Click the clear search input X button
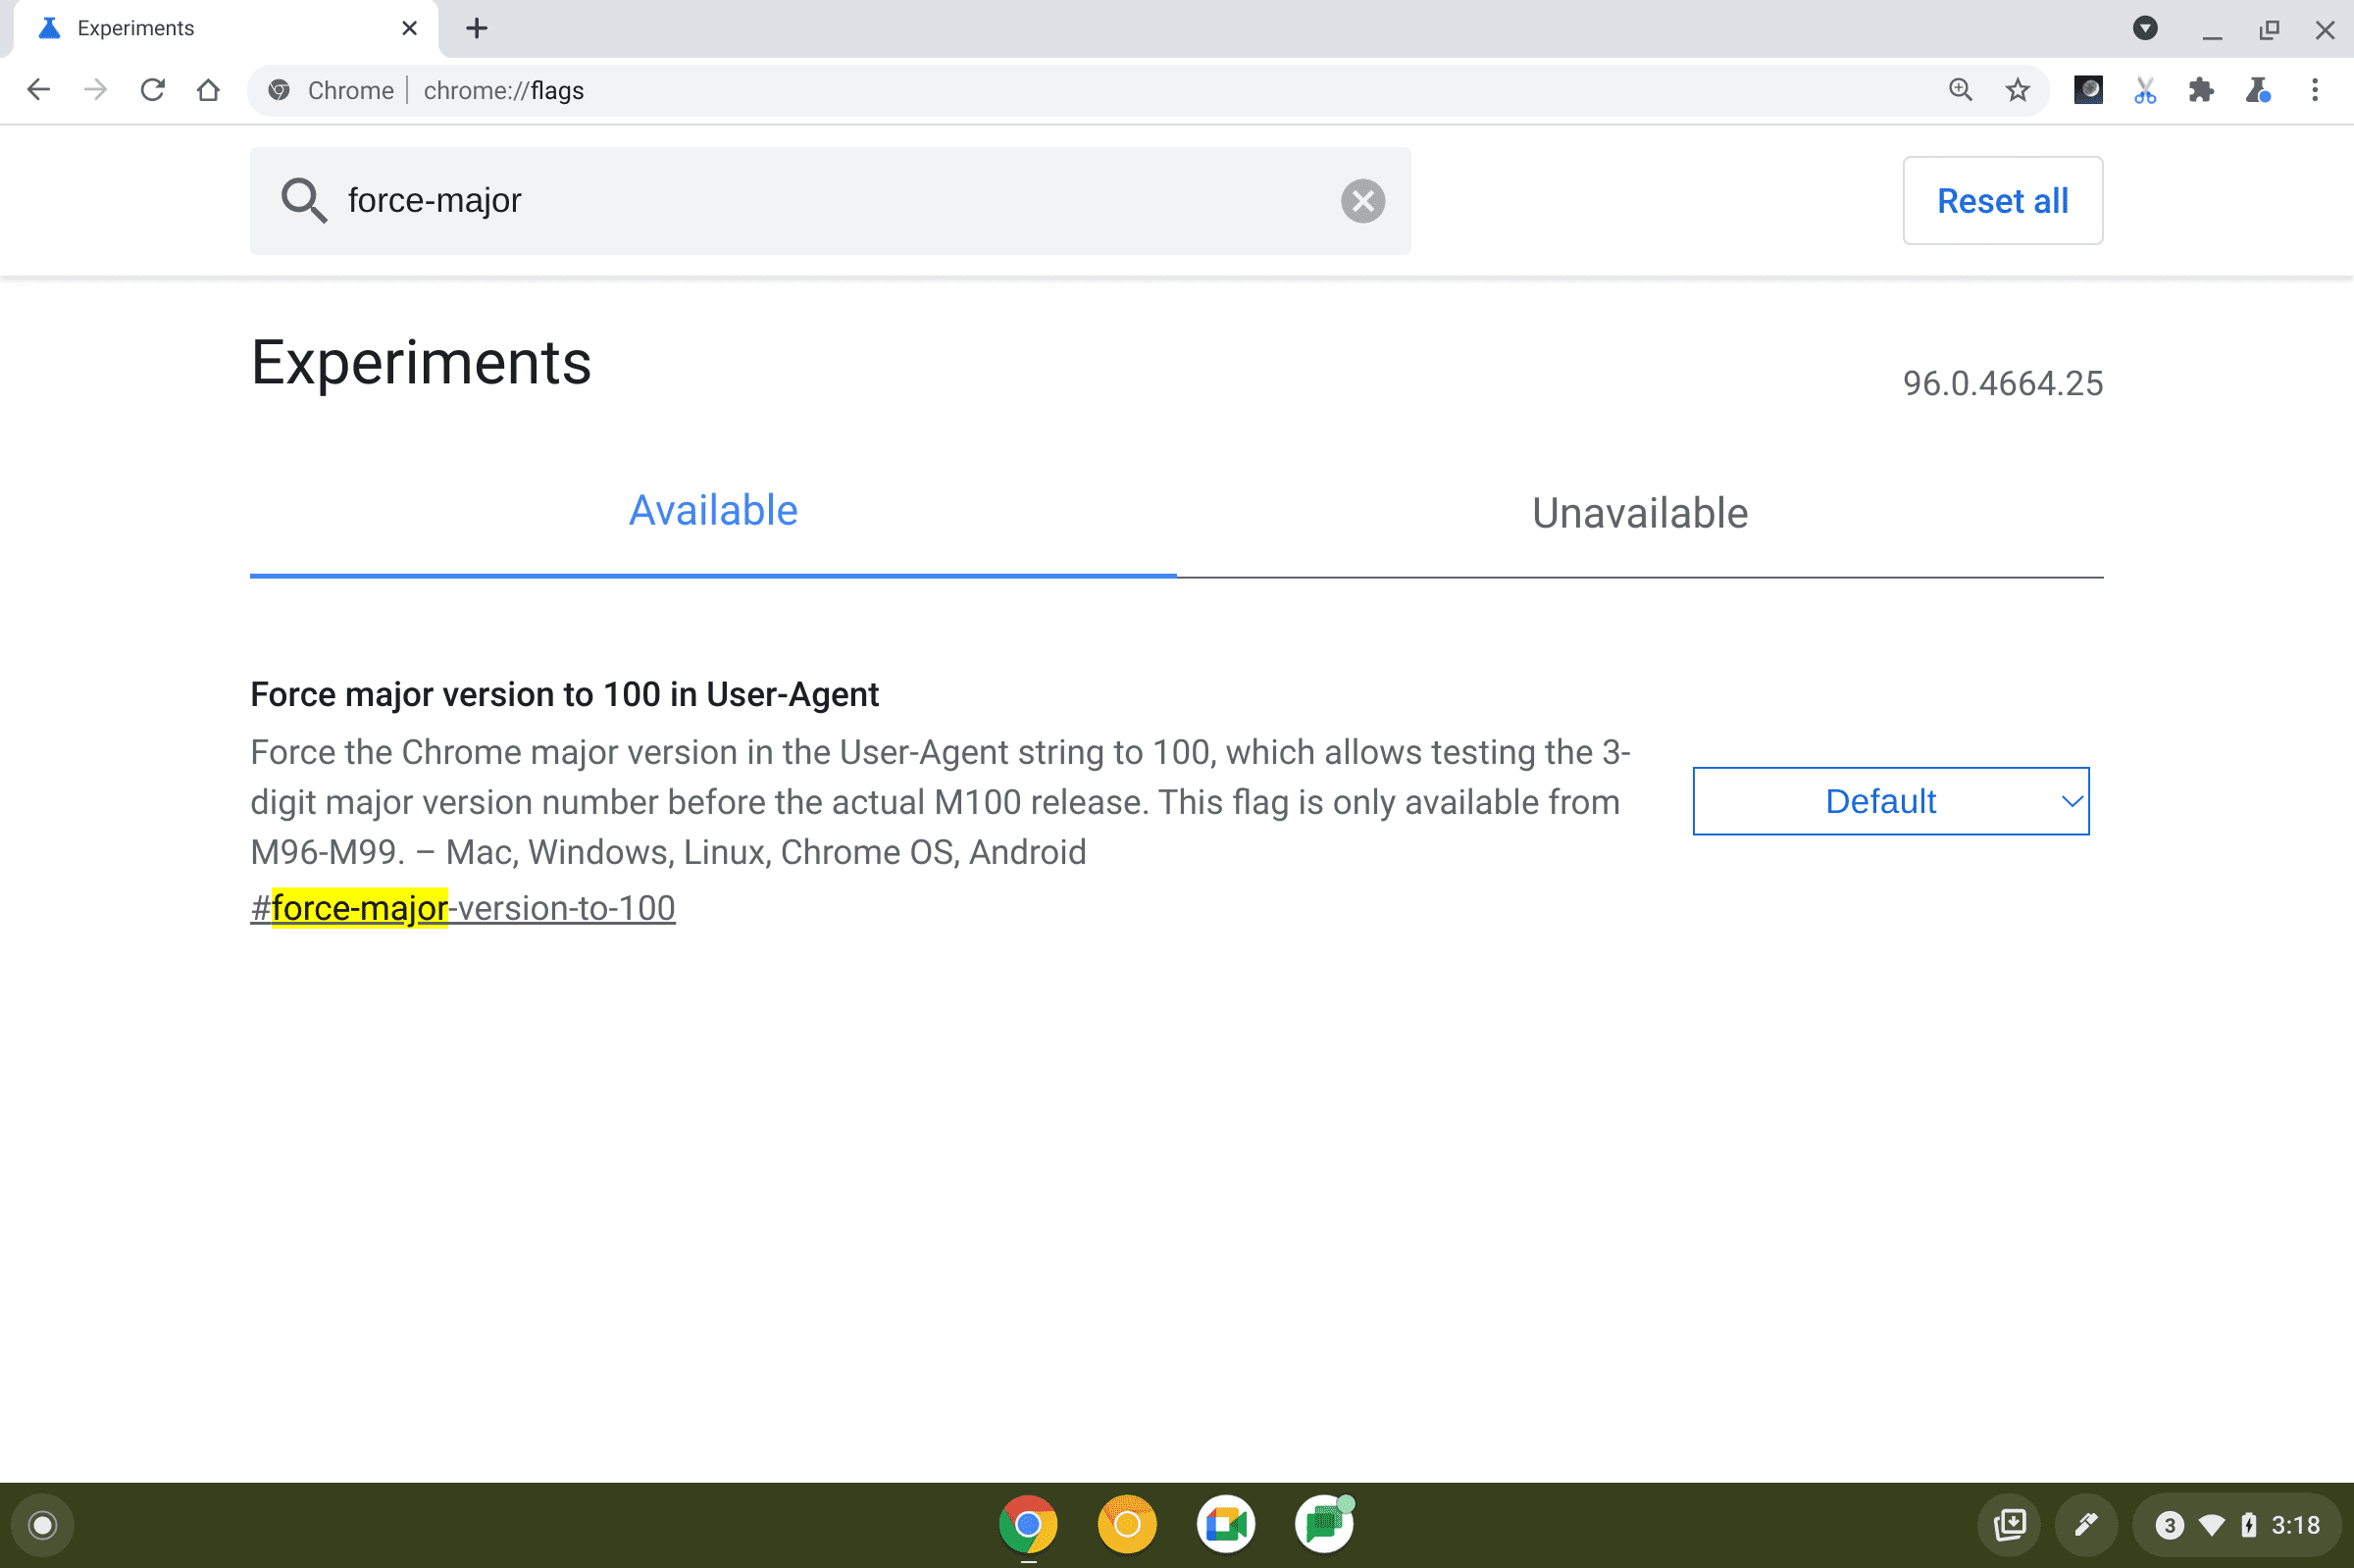 click(1363, 199)
